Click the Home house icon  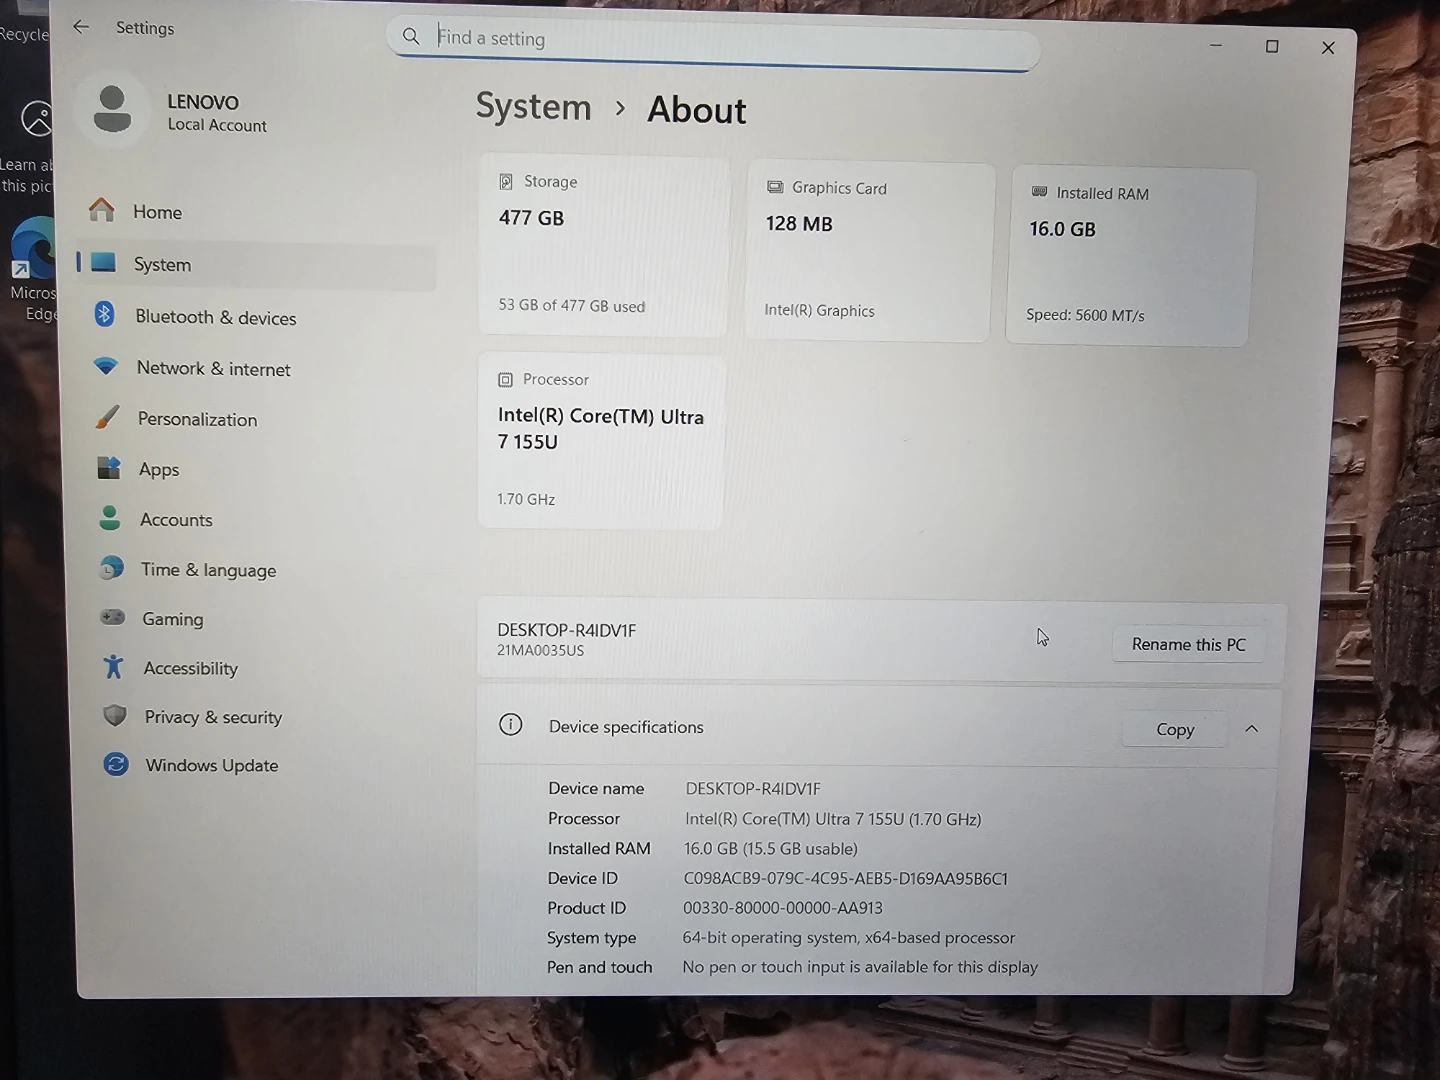(101, 210)
